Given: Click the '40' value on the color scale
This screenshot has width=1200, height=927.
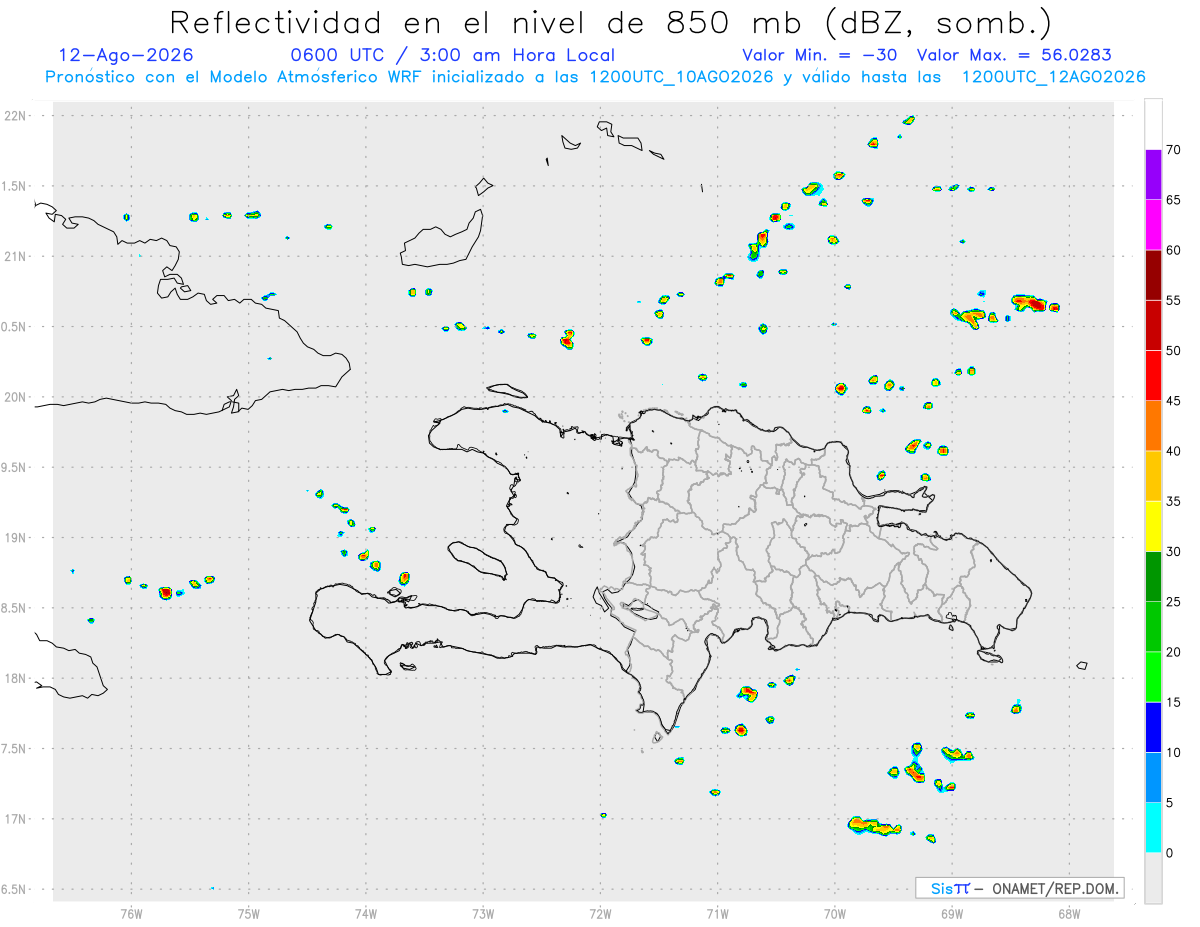Looking at the screenshot, I should pos(1173,451).
